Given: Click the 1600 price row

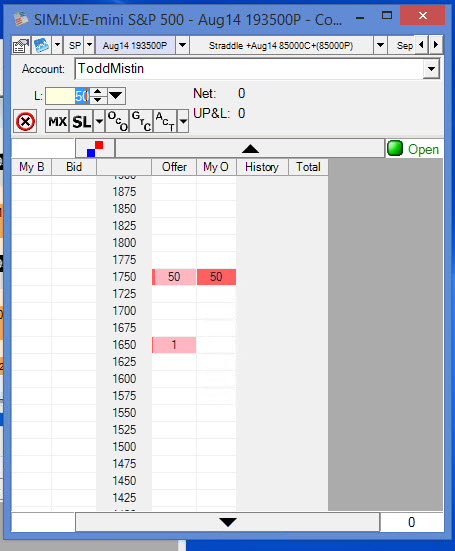Looking at the screenshot, I should click(124, 379).
